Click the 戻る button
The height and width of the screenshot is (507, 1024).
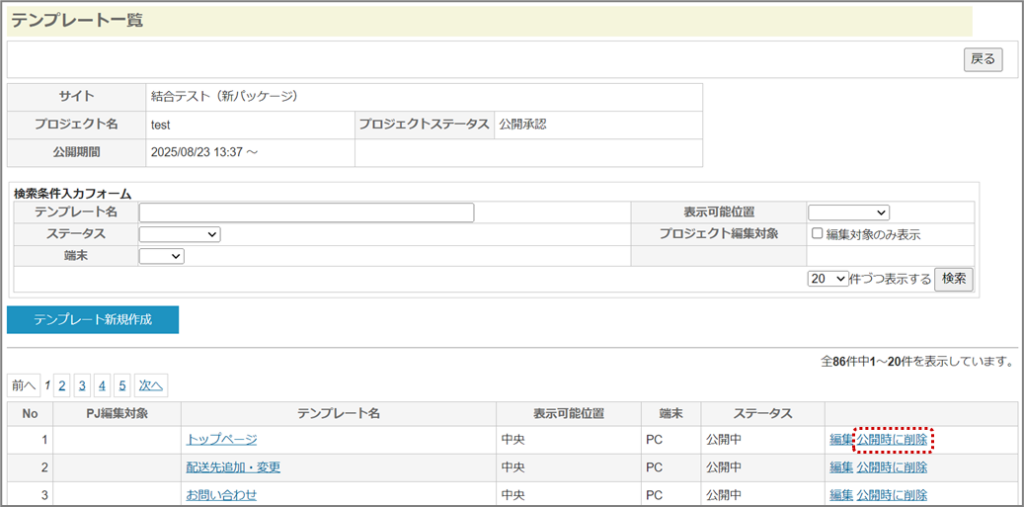coord(982,59)
